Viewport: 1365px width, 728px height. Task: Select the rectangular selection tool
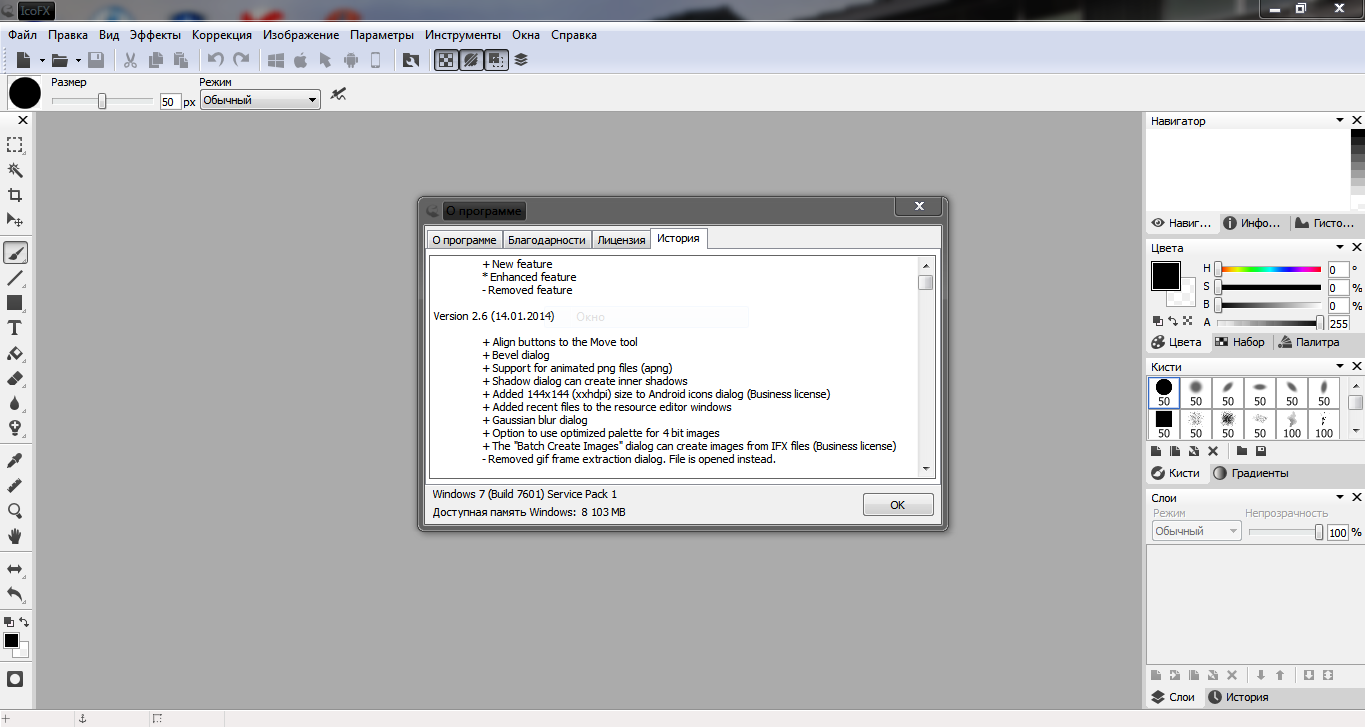15,145
